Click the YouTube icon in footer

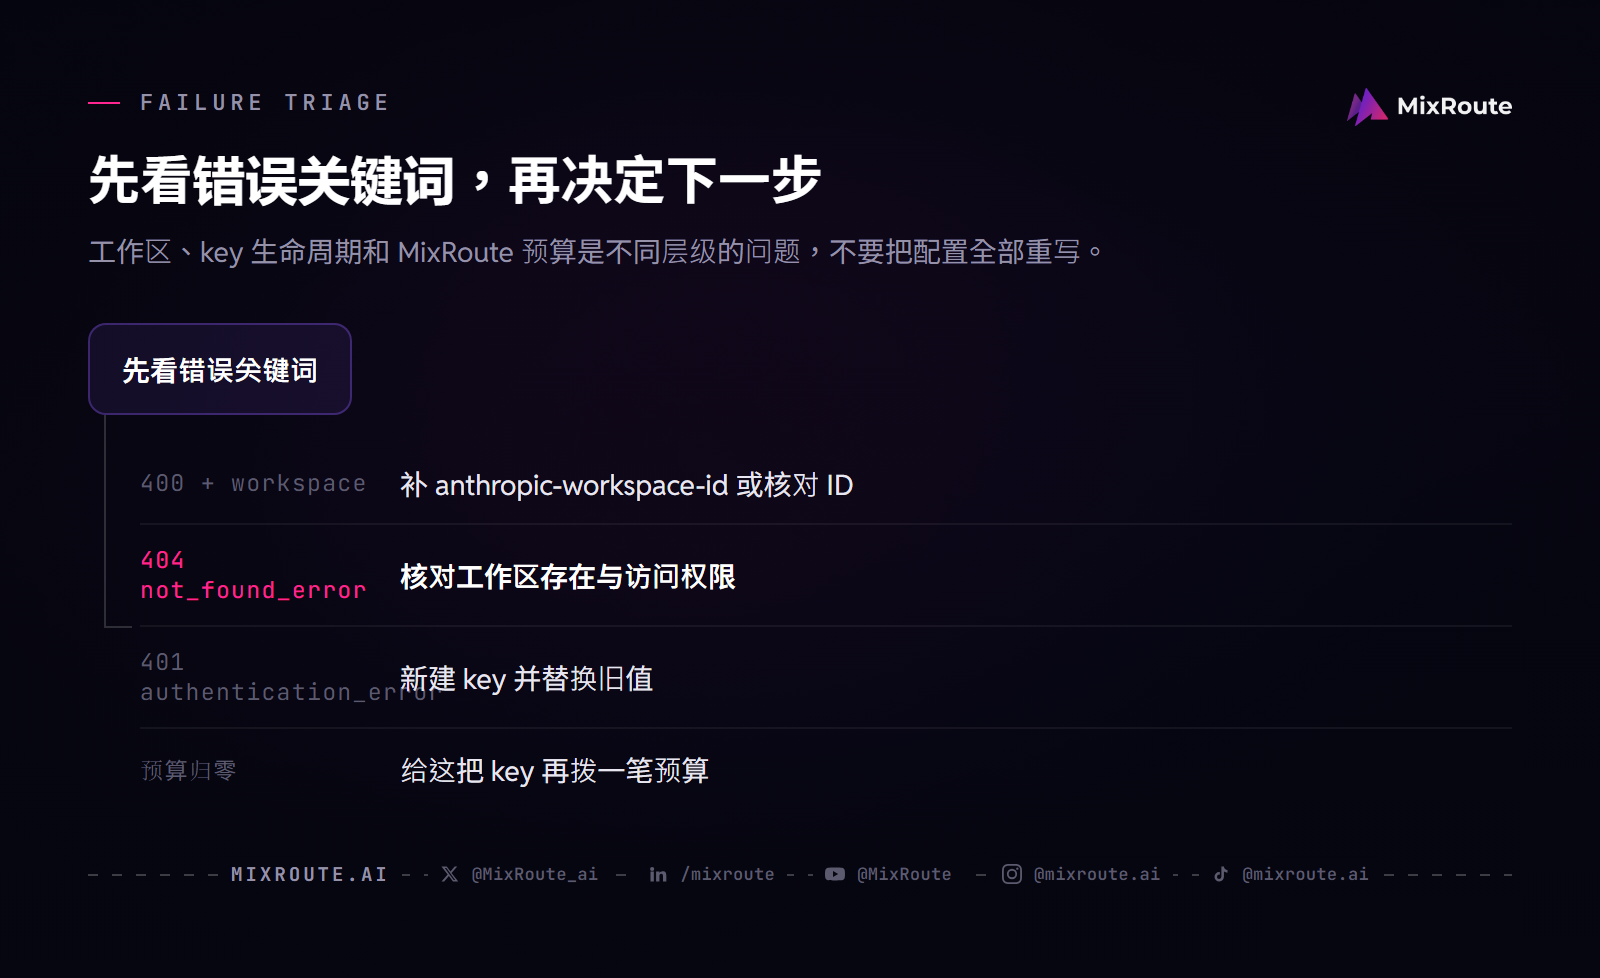point(835,874)
